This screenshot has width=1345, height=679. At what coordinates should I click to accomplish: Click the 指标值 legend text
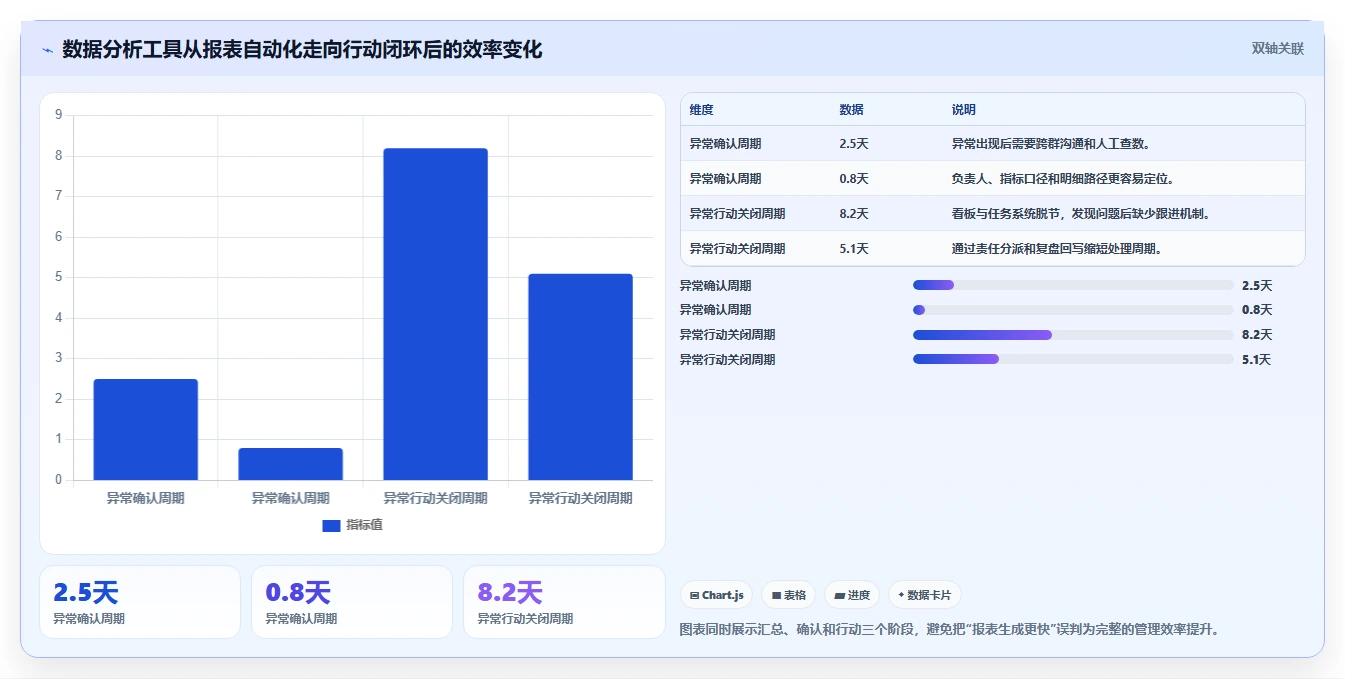coord(364,525)
